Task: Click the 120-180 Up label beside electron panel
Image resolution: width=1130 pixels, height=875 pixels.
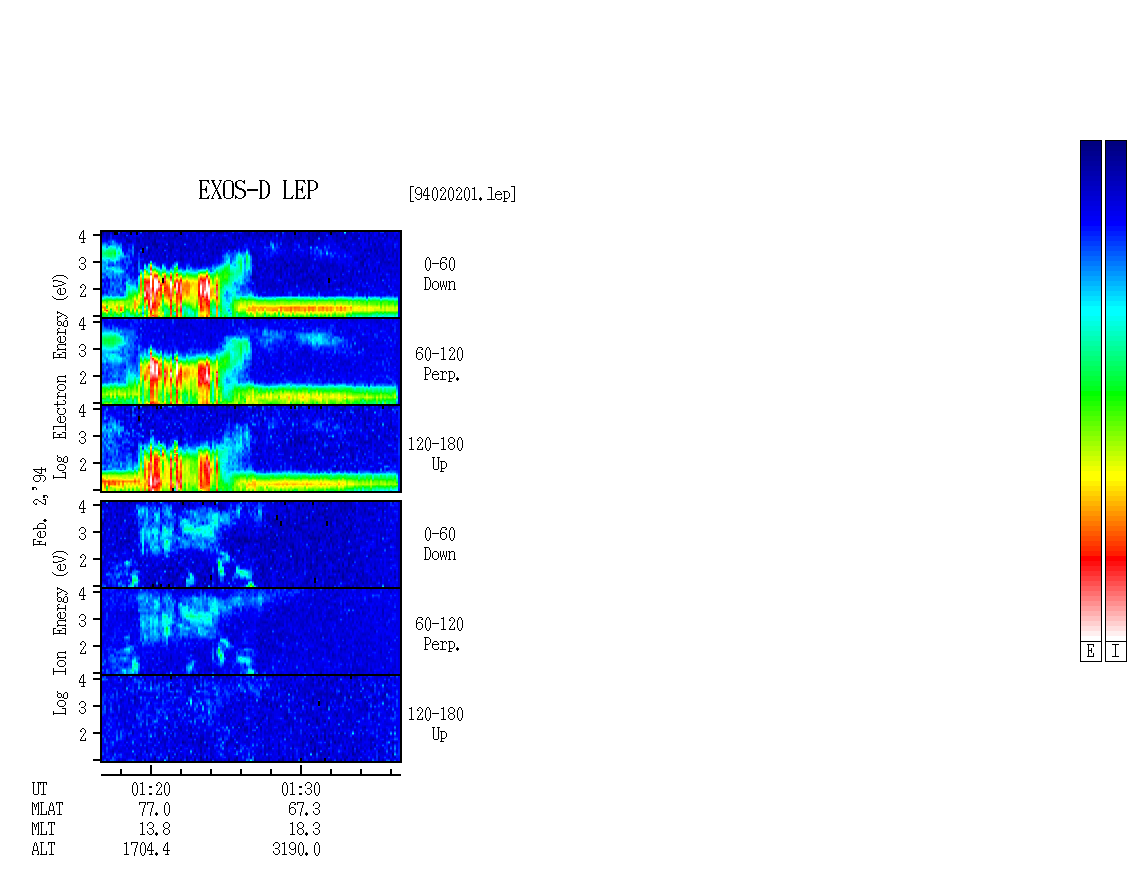Action: (436, 455)
